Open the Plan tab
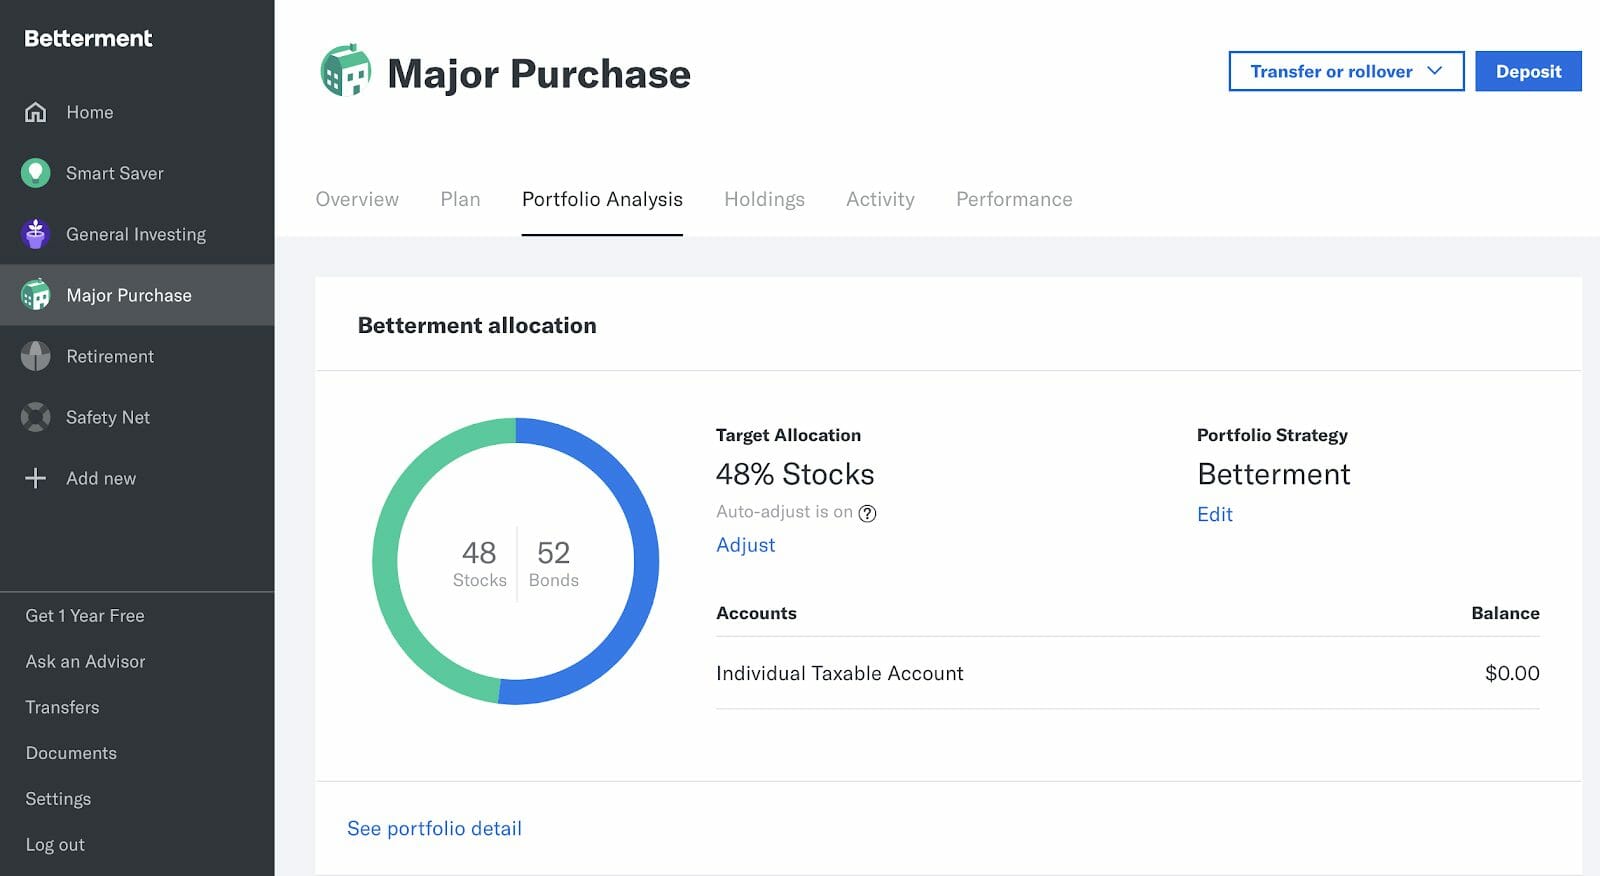This screenshot has height=876, width=1600. pyautogui.click(x=460, y=199)
